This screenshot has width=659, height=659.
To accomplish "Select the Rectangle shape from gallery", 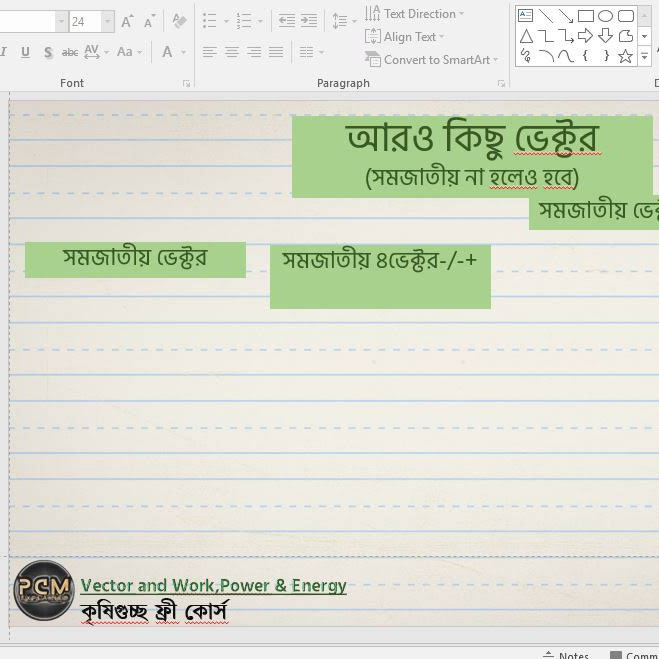I will point(586,16).
